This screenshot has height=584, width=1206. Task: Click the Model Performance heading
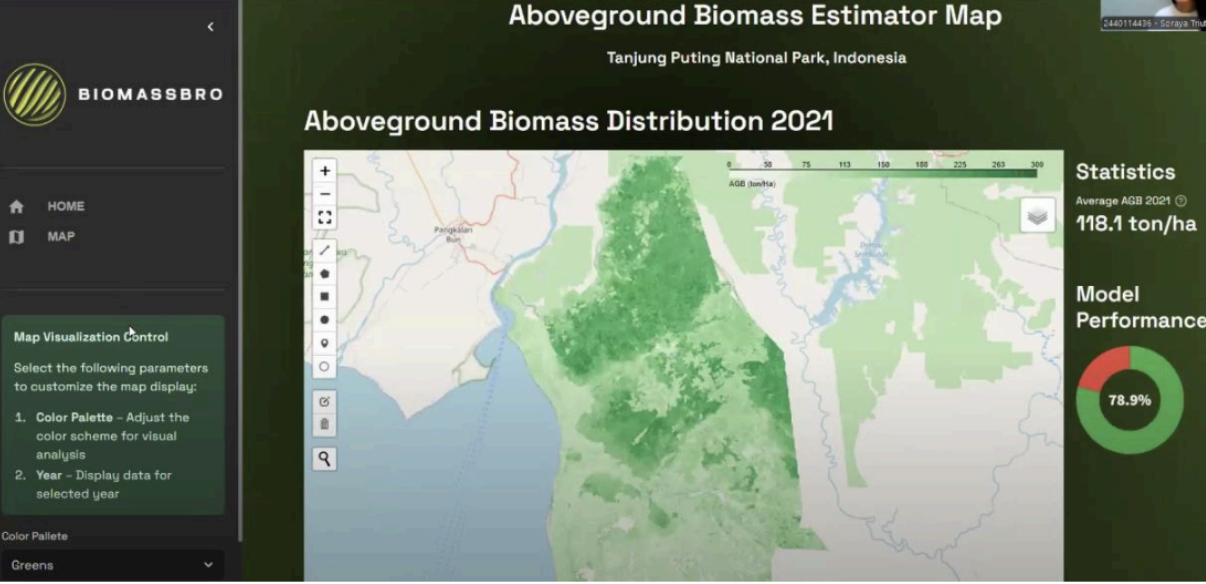click(x=1140, y=307)
